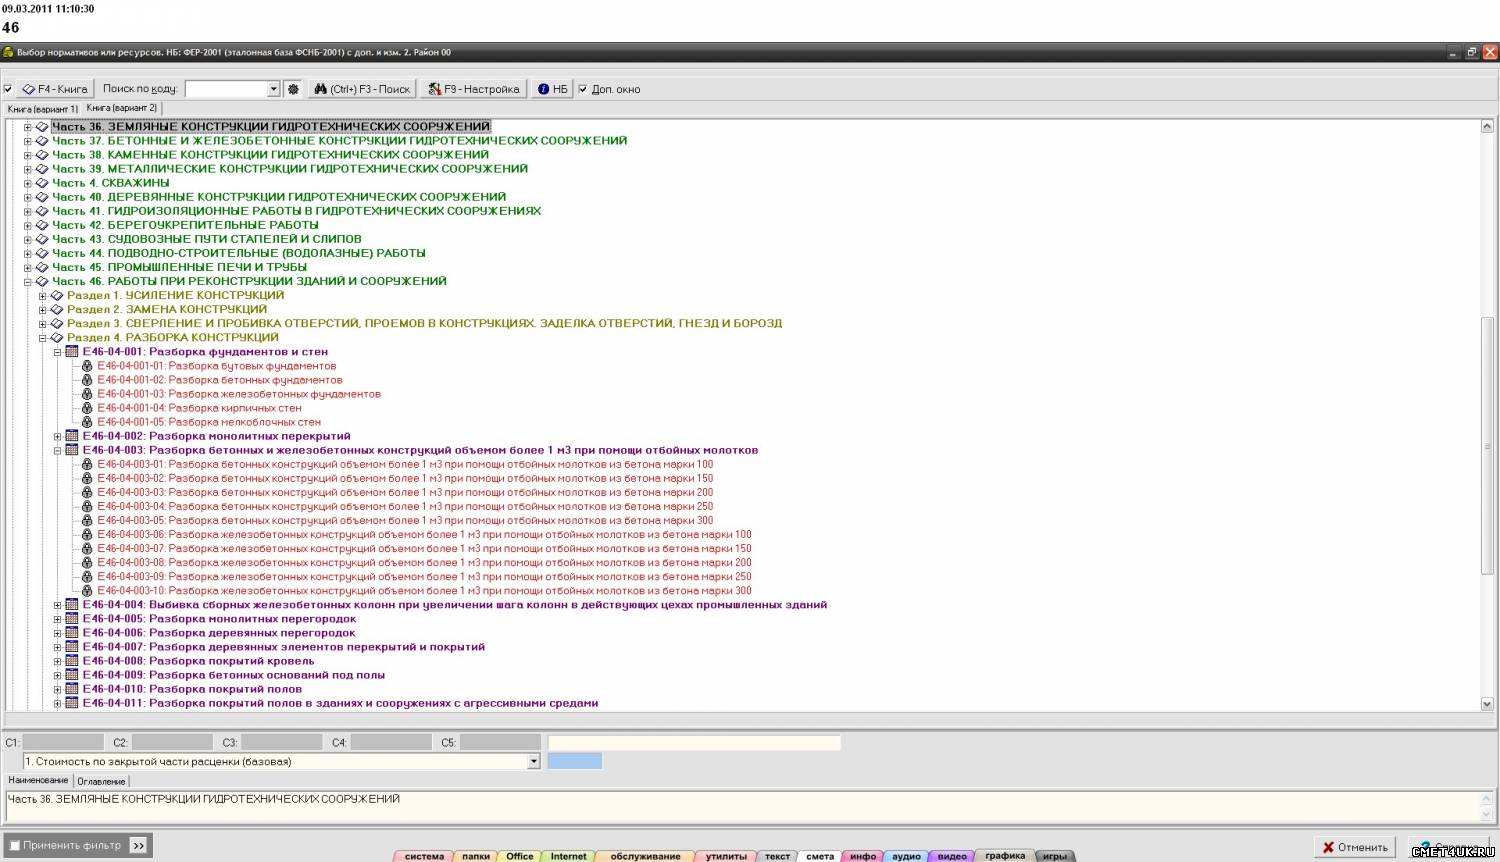Click into the Поиск по коду field
Screen dimensions: 1500x862
tap(226, 89)
